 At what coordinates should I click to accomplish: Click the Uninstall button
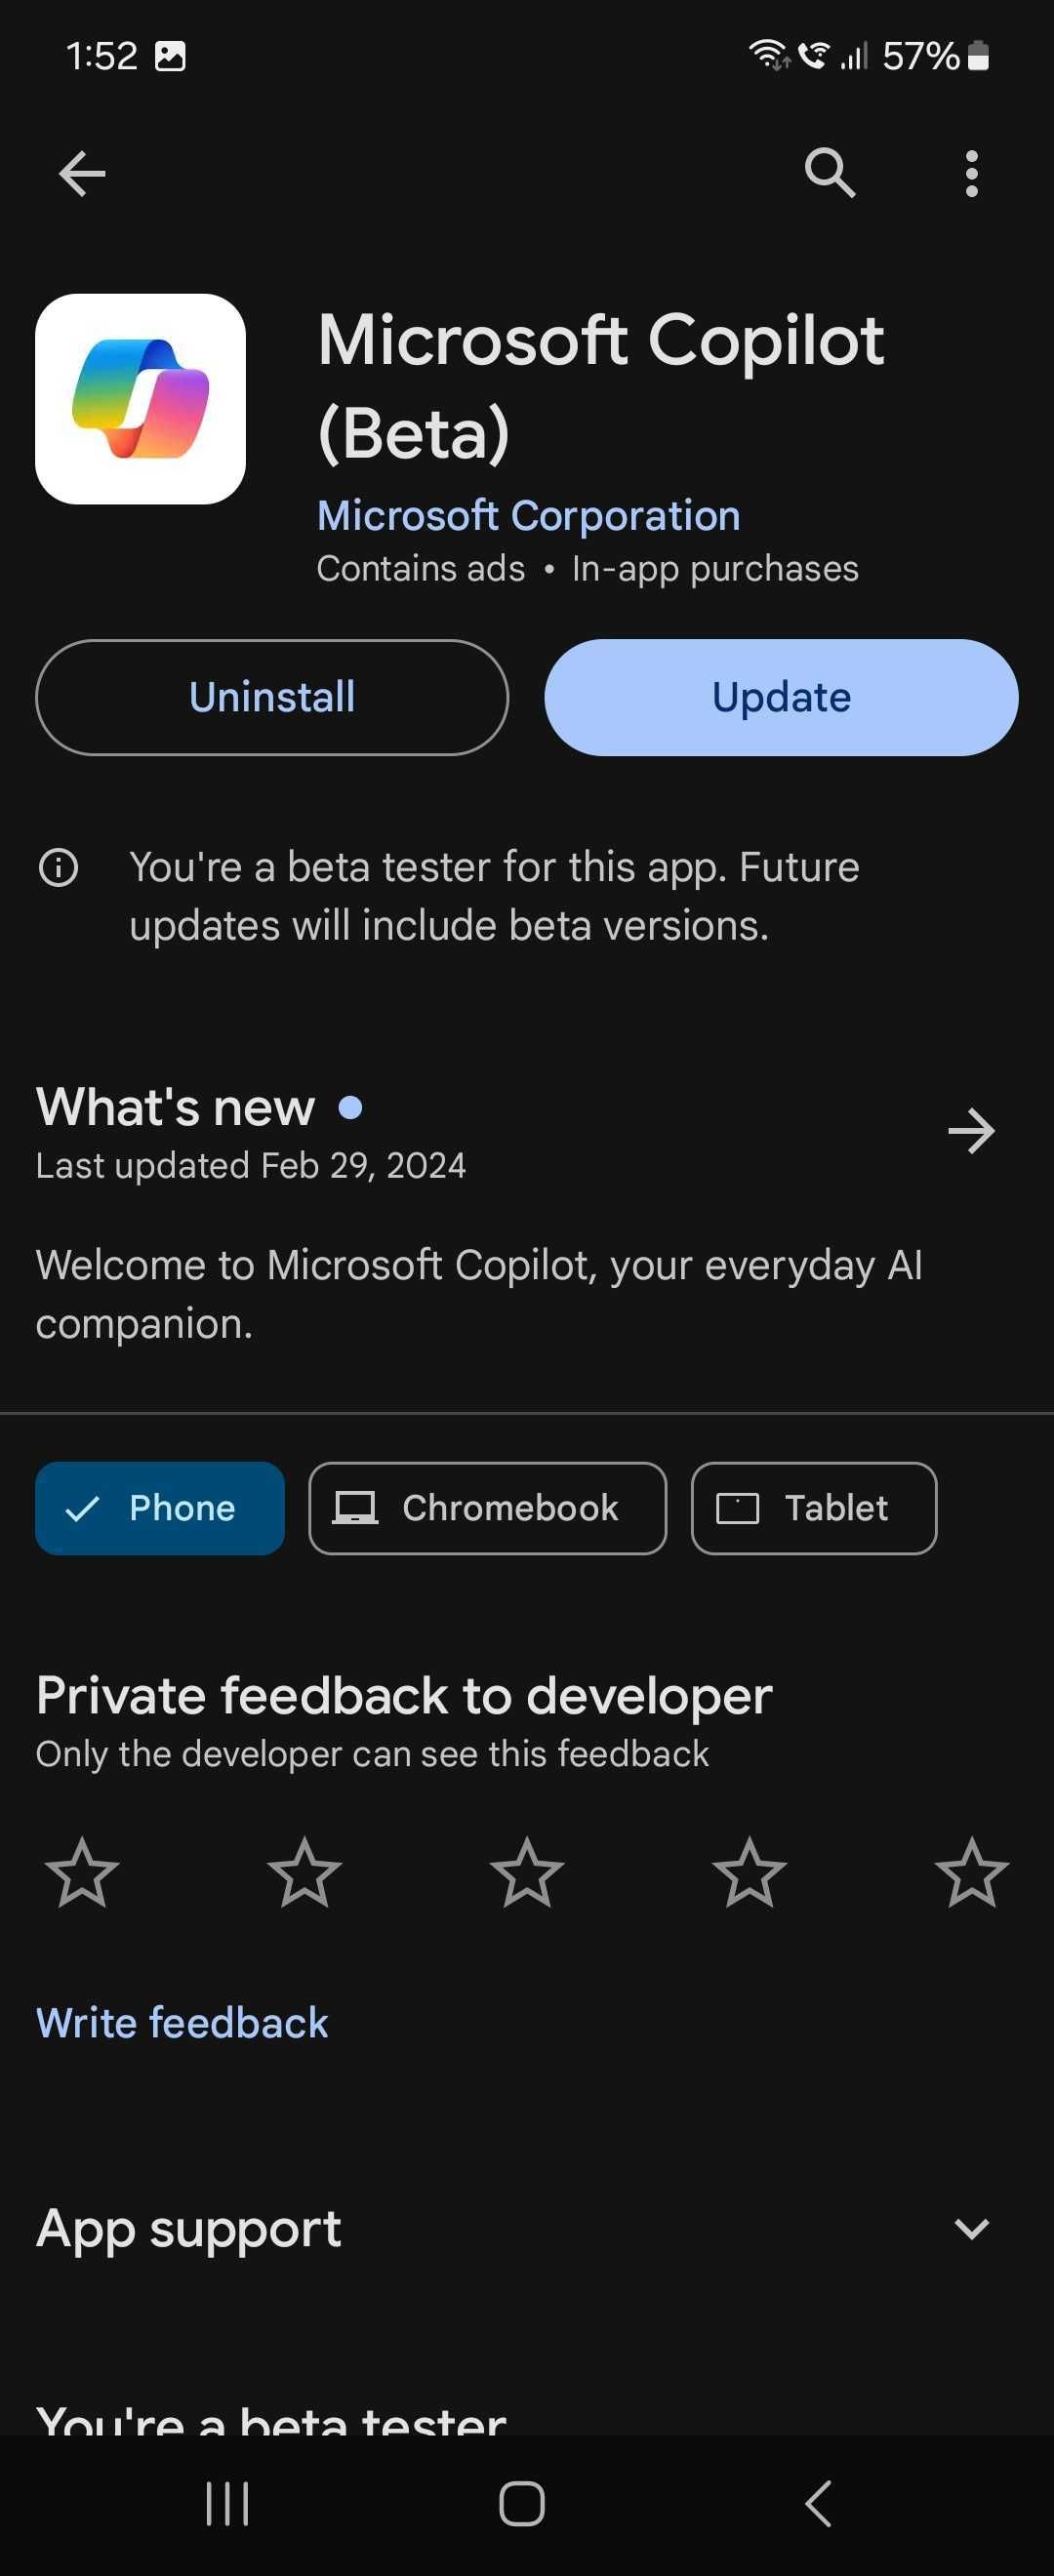(x=272, y=697)
